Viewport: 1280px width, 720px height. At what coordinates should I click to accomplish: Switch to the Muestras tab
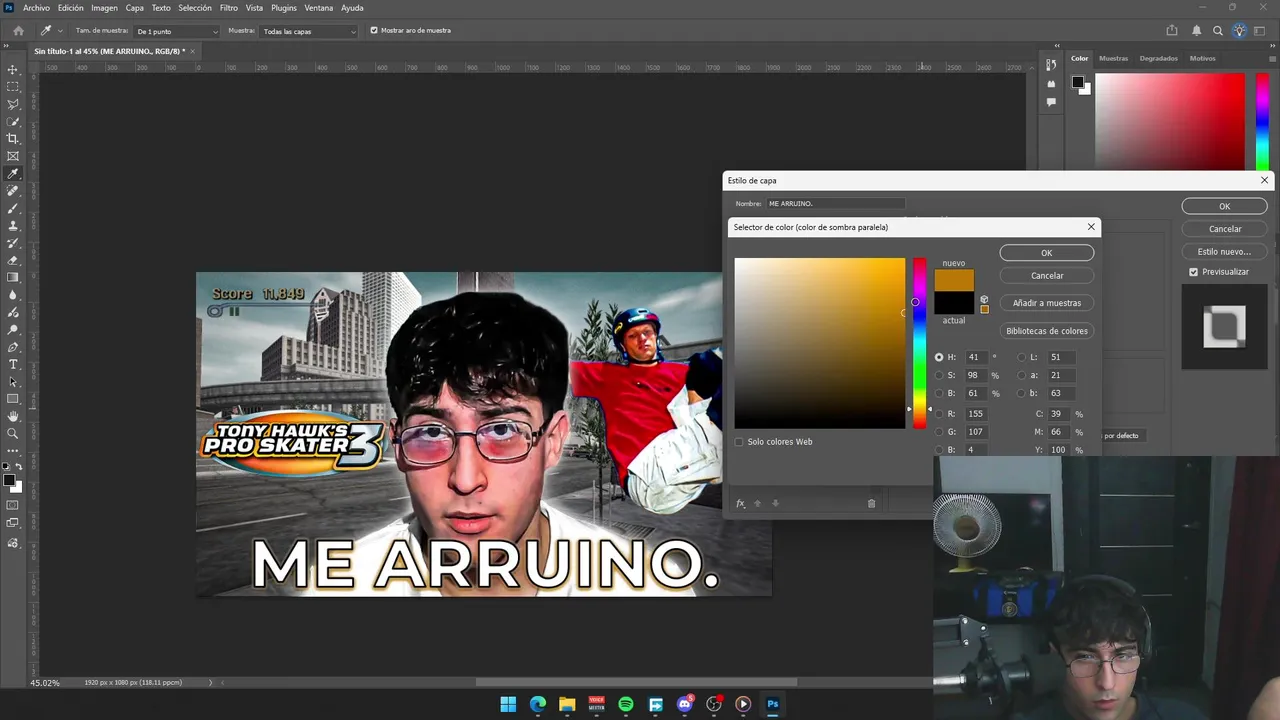[1113, 58]
